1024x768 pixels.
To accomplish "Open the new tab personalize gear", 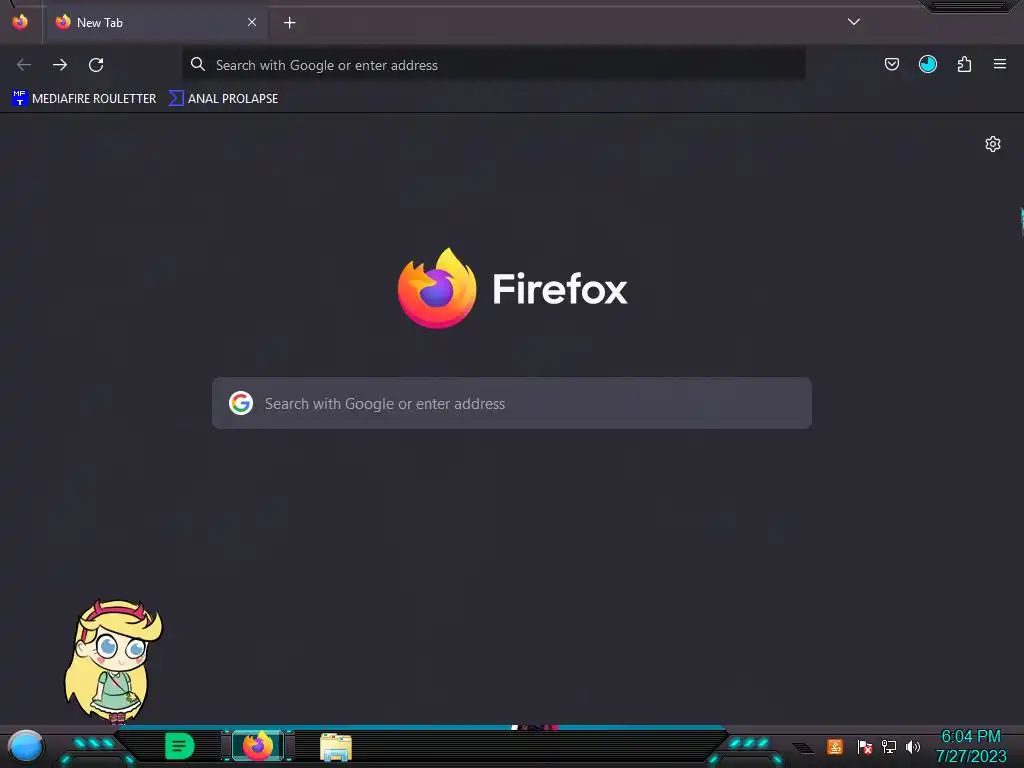I will pyautogui.click(x=993, y=144).
